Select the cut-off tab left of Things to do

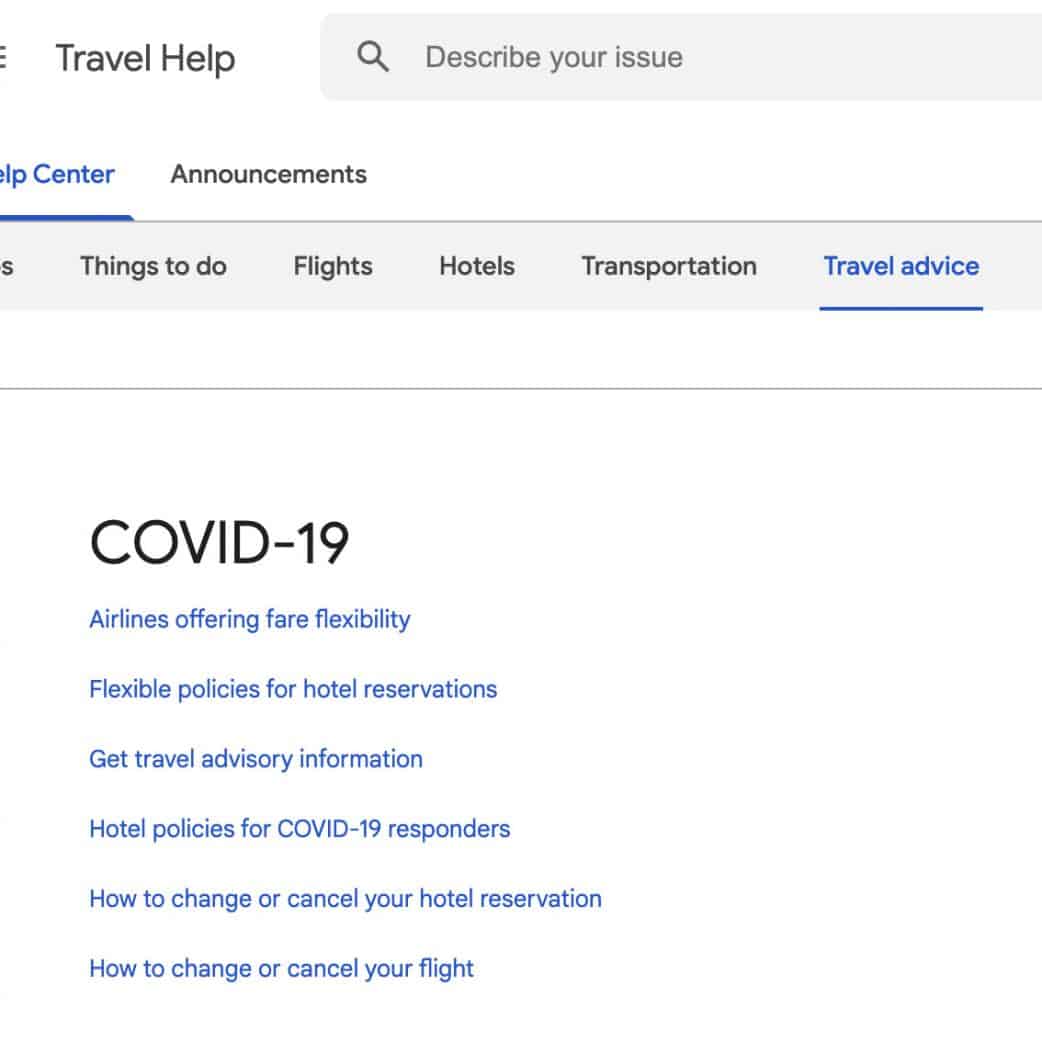6,266
